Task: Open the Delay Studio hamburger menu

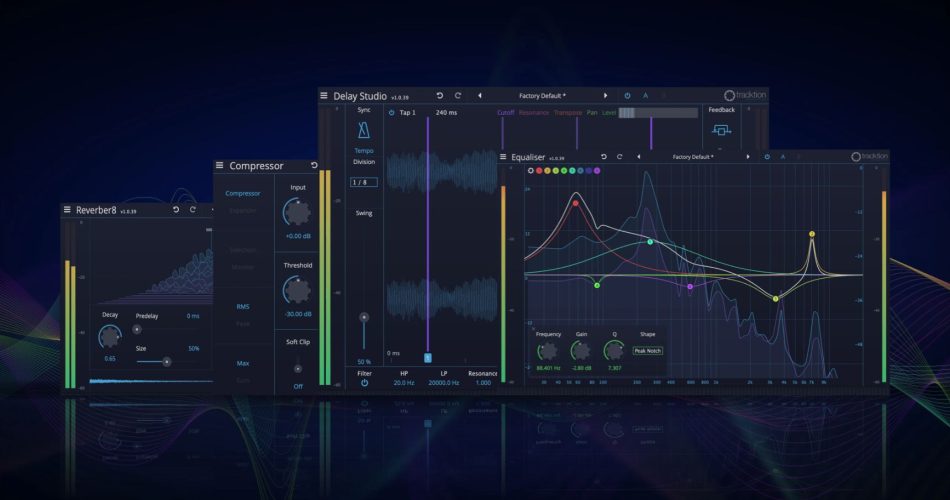Action: pos(324,96)
